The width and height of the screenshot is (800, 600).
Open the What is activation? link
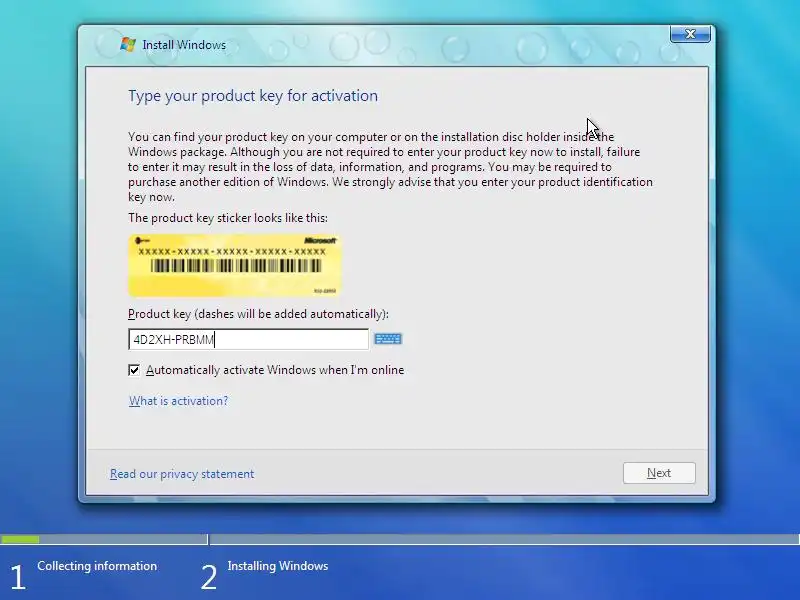[179, 401]
